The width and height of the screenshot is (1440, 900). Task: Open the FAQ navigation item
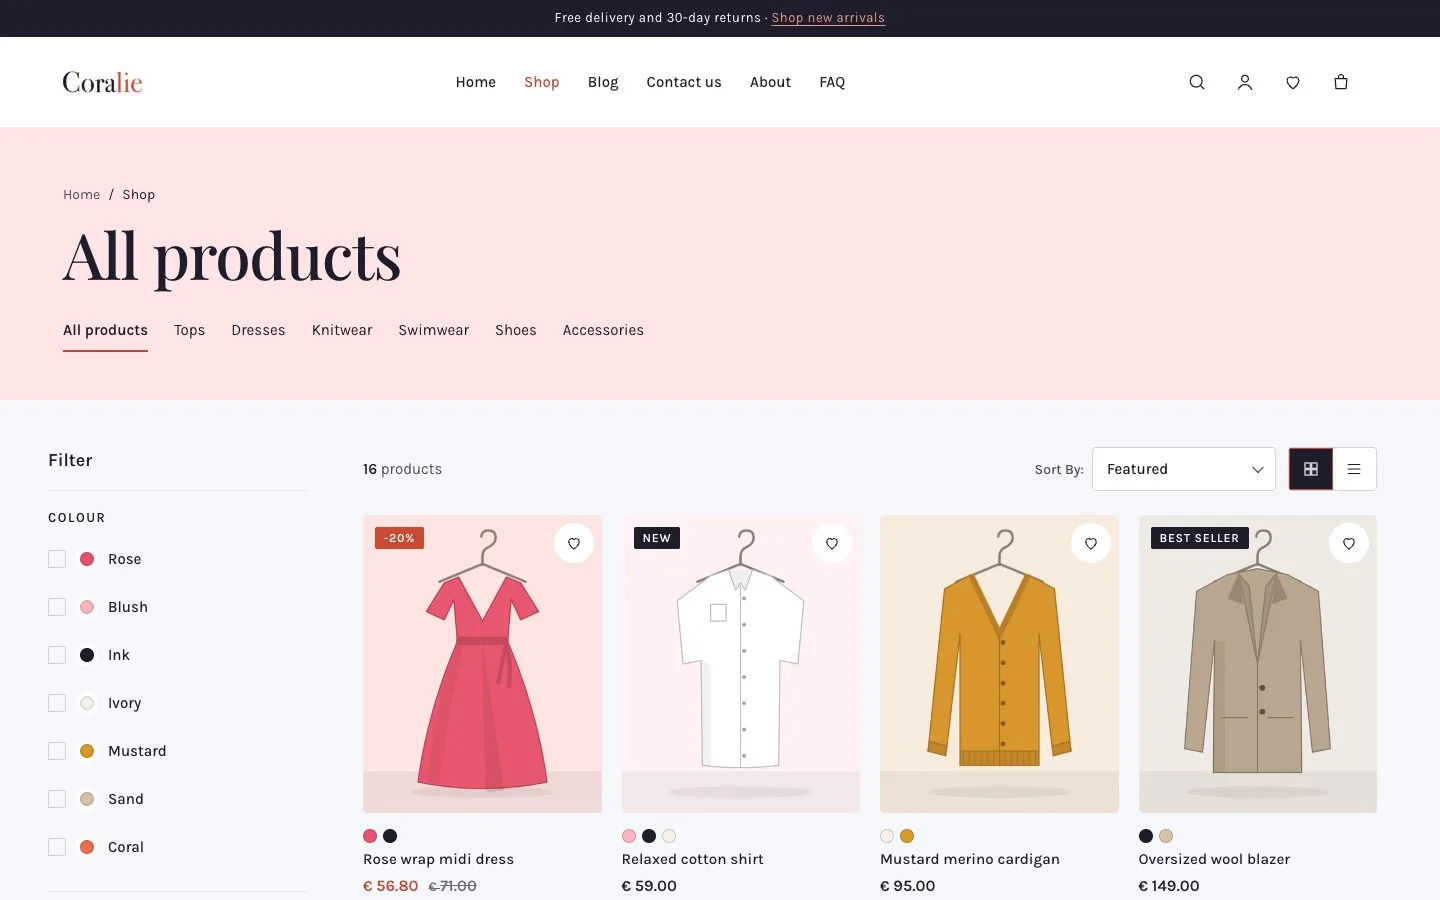(832, 82)
